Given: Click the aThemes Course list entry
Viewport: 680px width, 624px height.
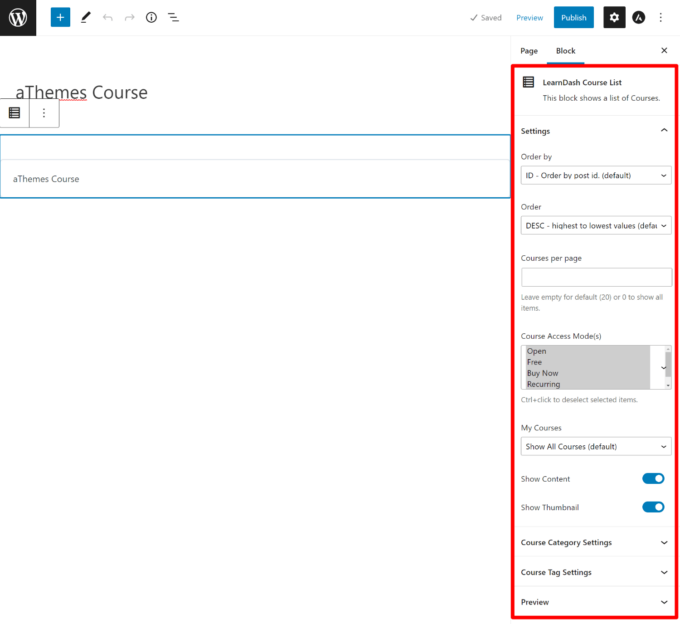Looking at the screenshot, I should pos(46,179).
